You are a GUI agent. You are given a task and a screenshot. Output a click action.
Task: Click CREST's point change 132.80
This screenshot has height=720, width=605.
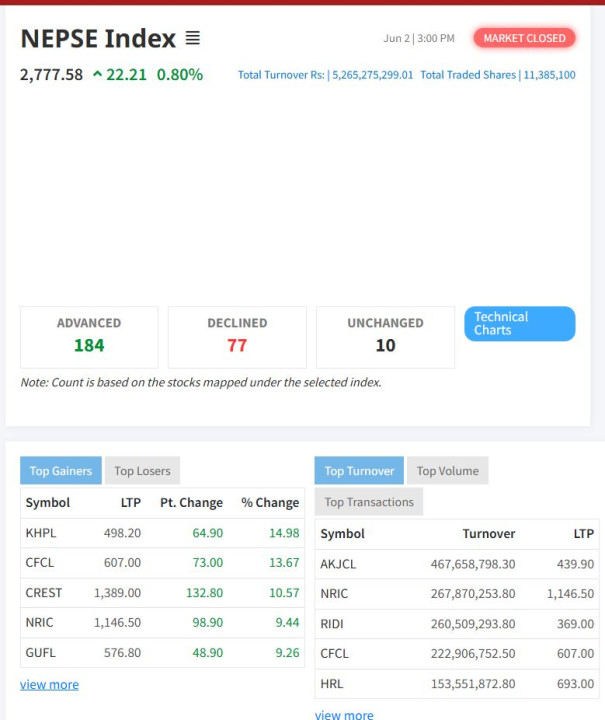click(x=205, y=593)
